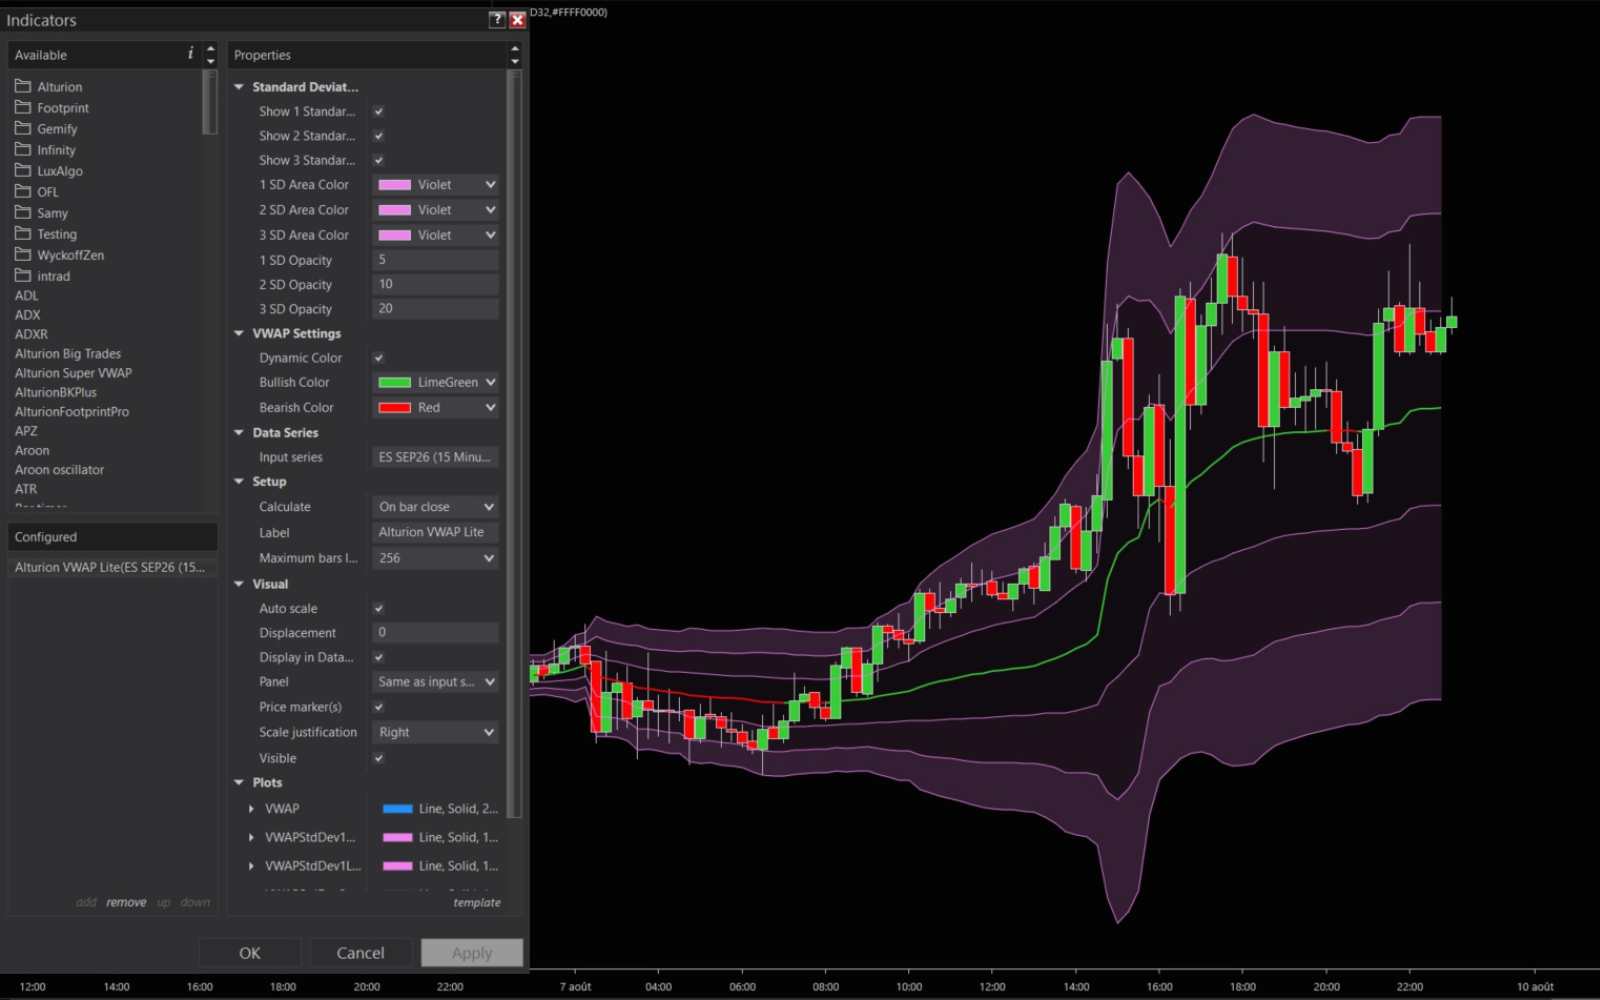The width and height of the screenshot is (1600, 1000).
Task: Select Alturion Big Trades indicator
Action: pyautogui.click(x=68, y=353)
